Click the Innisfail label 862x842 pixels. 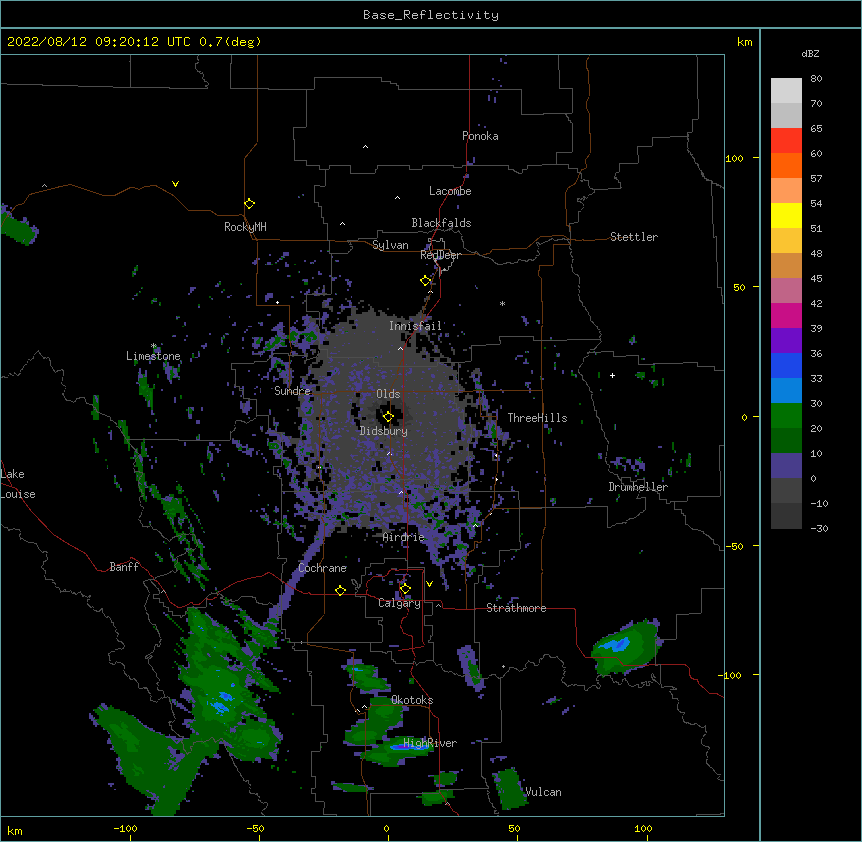415,326
